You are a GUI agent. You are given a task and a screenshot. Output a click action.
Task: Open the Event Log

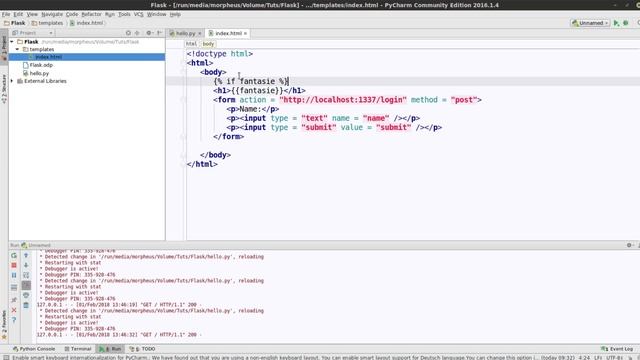pyautogui.click(x=617, y=349)
